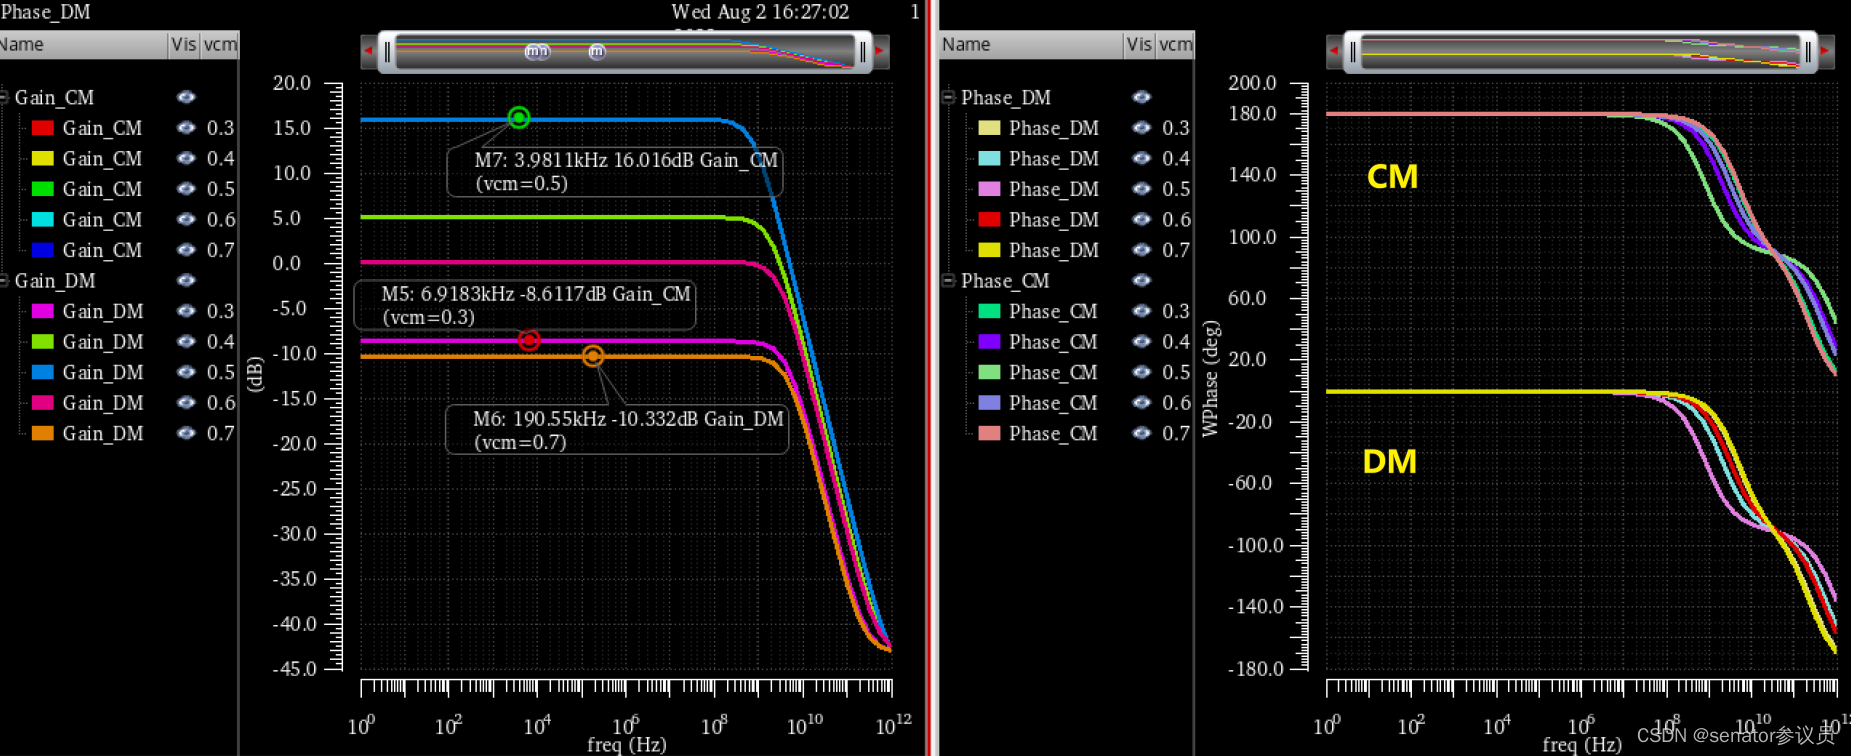Toggle visibility of Phase_DM group
The image size is (1851, 756).
tap(1141, 97)
